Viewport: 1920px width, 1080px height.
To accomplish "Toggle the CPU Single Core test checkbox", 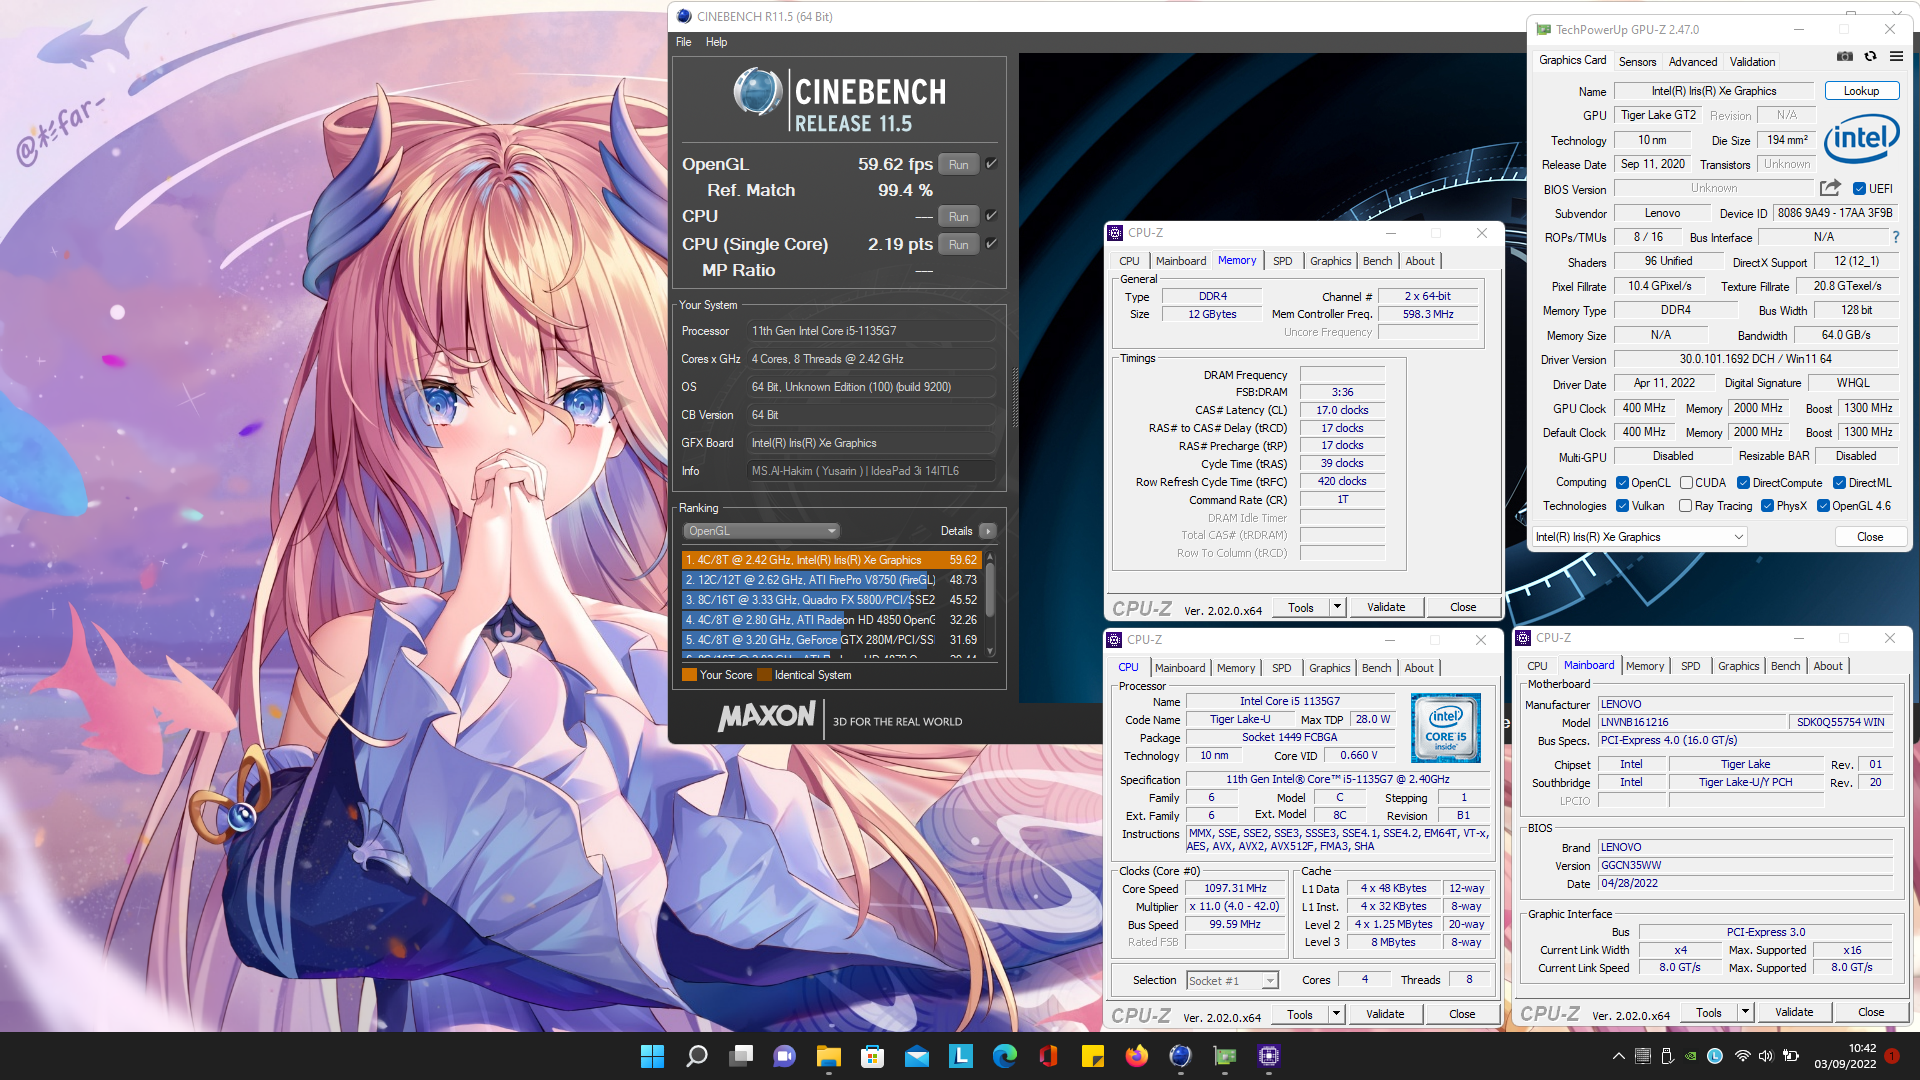I will tap(991, 244).
